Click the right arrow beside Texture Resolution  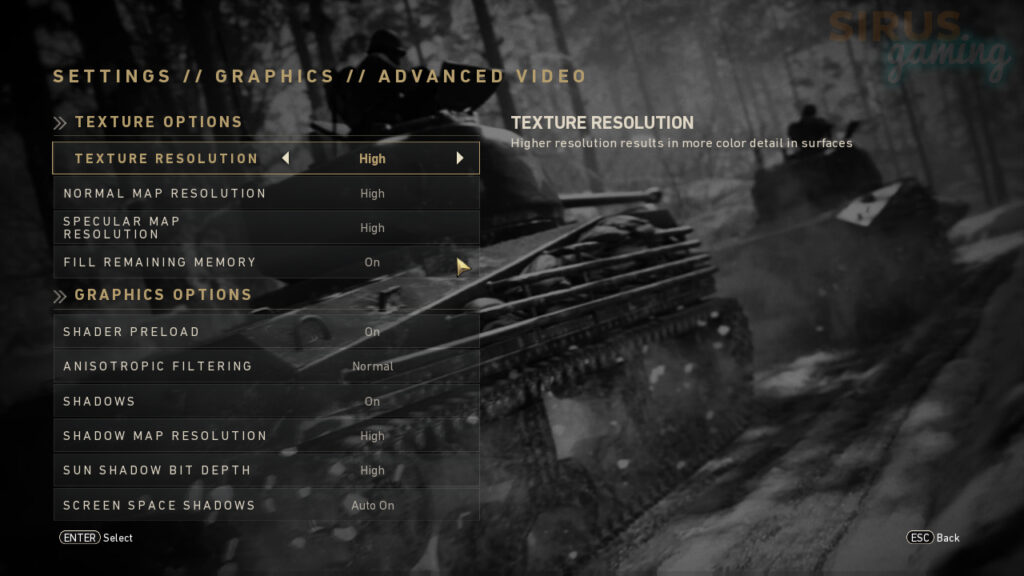(460, 158)
